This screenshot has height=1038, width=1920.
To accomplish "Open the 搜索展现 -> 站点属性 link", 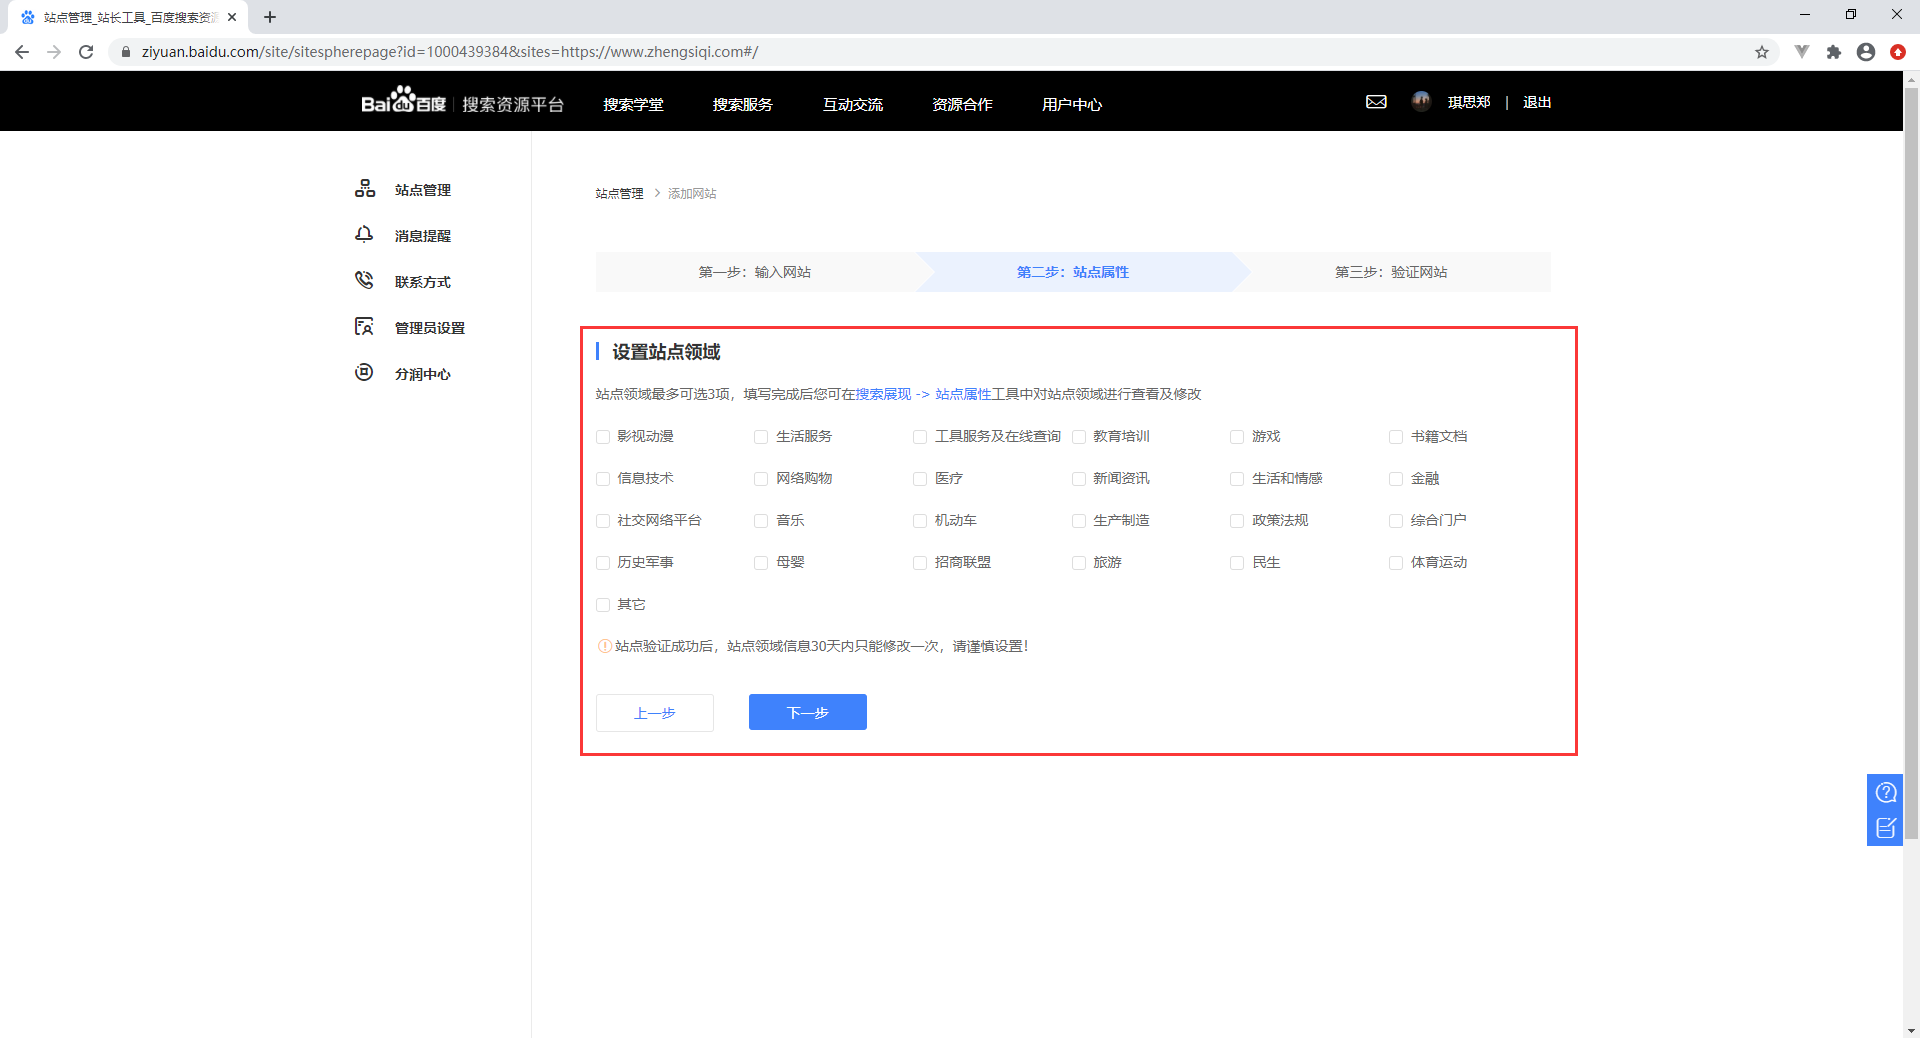I will coord(923,394).
